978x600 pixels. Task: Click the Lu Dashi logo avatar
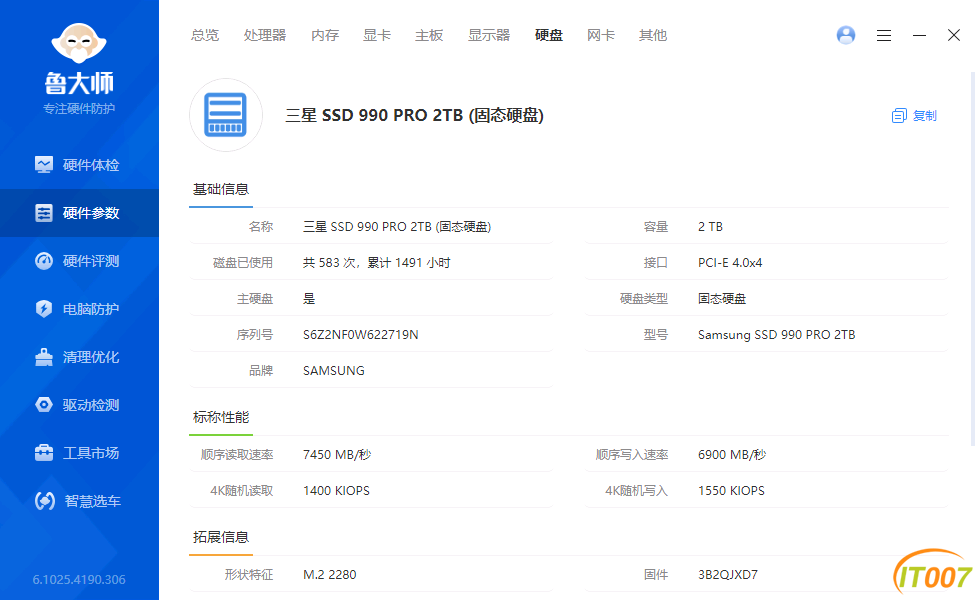tap(79, 43)
